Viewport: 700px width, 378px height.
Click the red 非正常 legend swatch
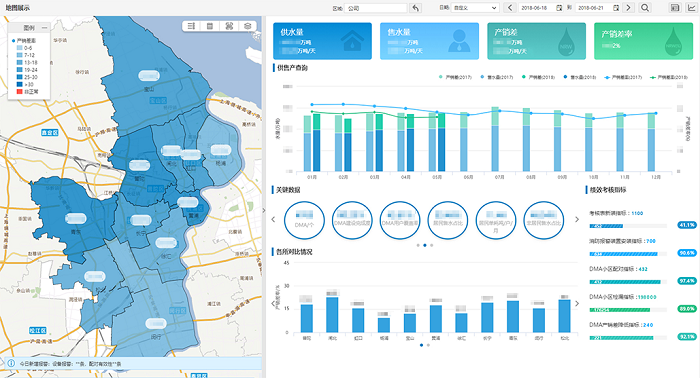click(x=19, y=91)
